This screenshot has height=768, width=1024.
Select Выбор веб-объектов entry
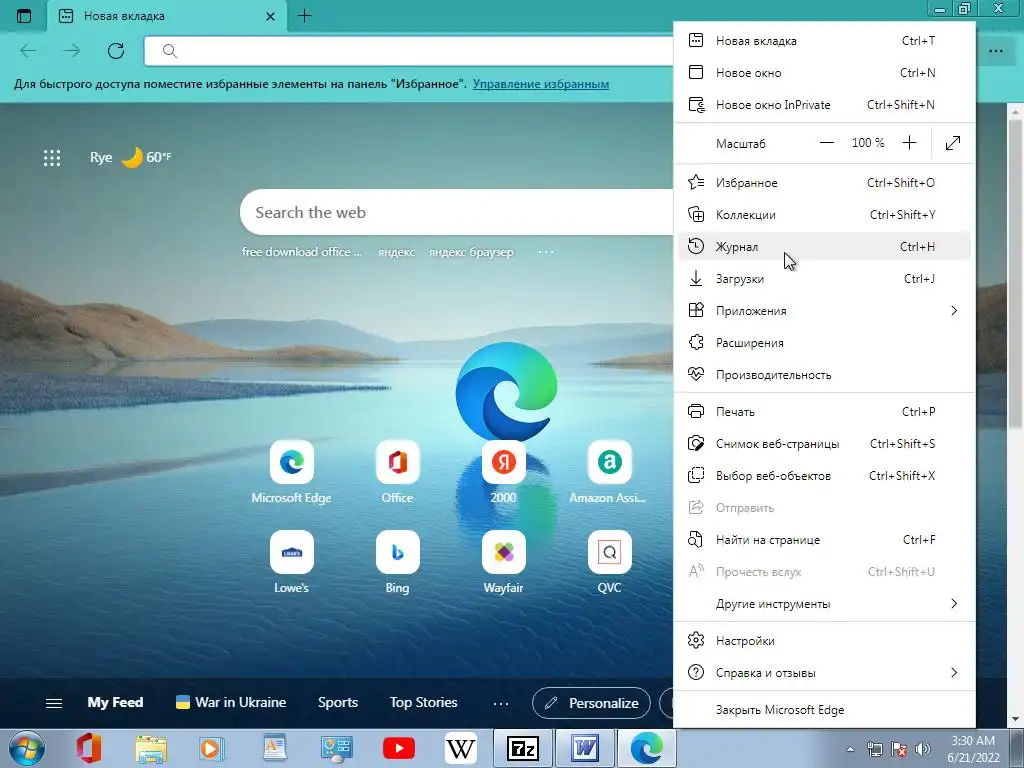pos(824,476)
